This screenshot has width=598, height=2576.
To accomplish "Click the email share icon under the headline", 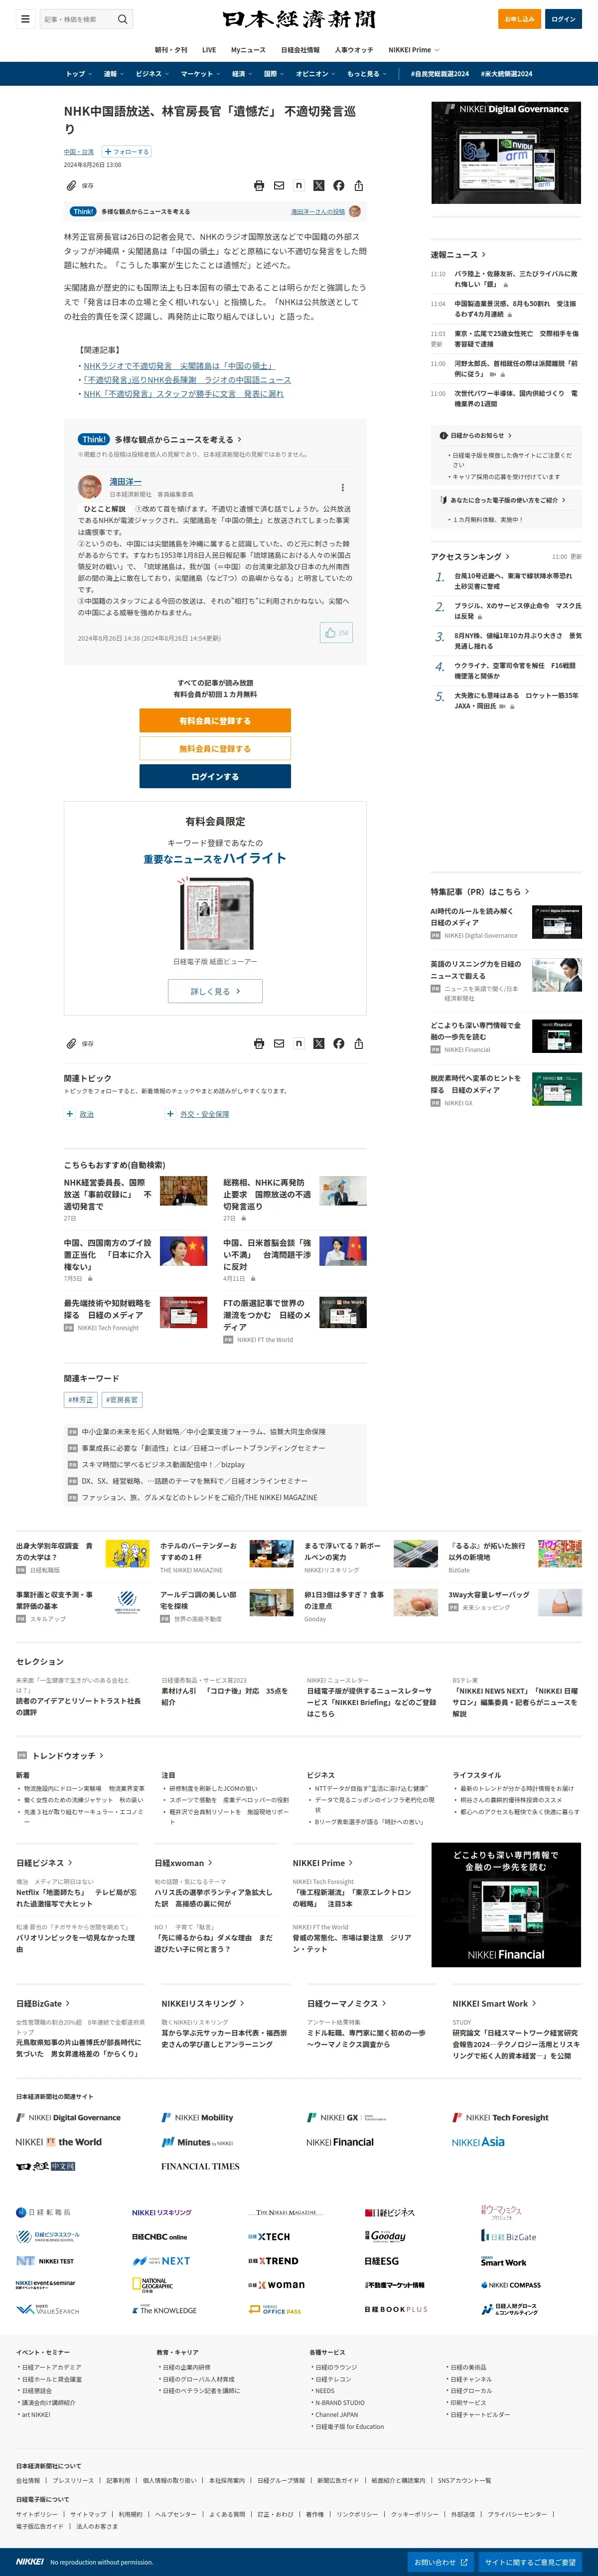I will pyautogui.click(x=279, y=185).
